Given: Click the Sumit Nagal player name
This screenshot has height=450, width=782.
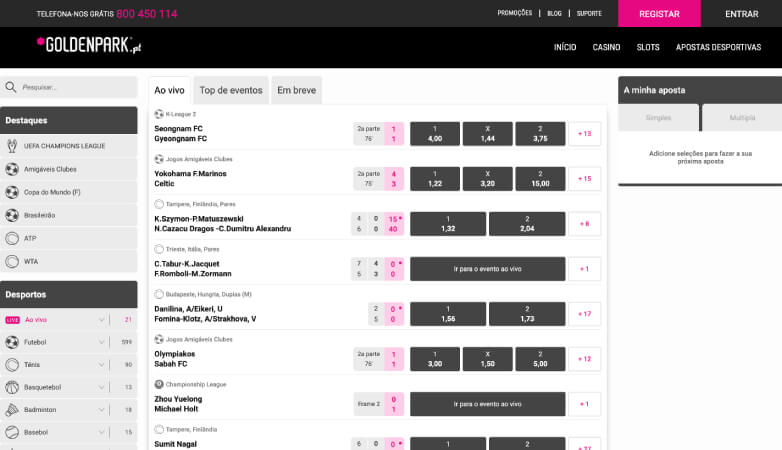Looking at the screenshot, I should click(x=176, y=444).
